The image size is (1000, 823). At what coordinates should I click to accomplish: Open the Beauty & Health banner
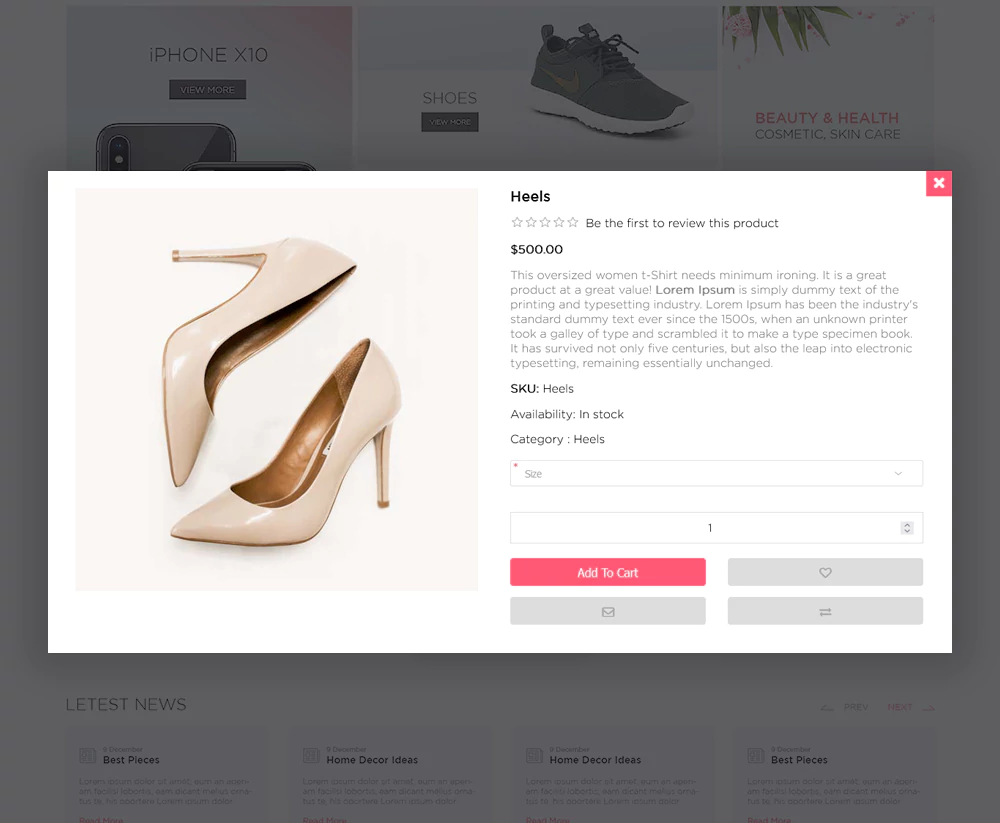[x=827, y=125]
